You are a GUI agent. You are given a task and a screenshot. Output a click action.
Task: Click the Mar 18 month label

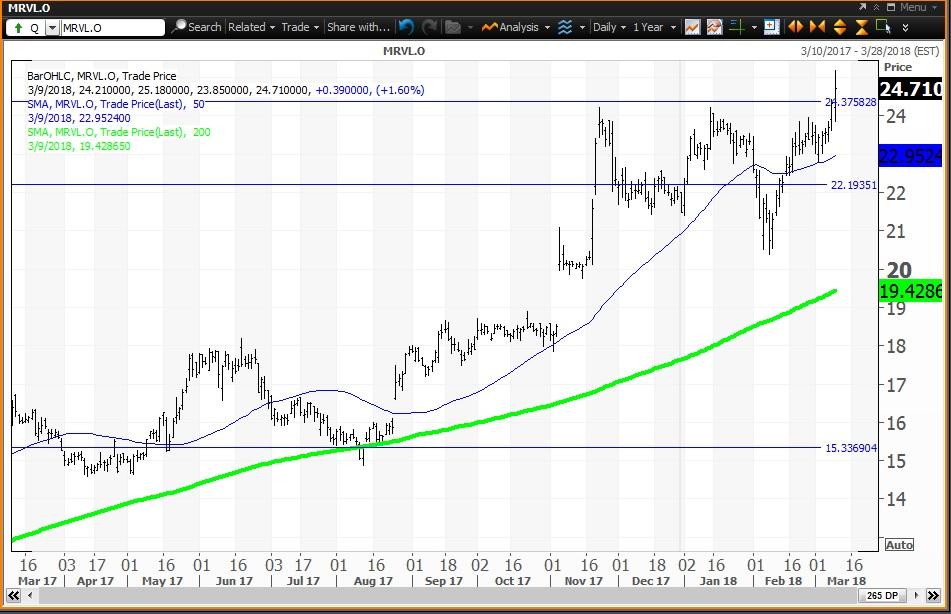click(847, 581)
